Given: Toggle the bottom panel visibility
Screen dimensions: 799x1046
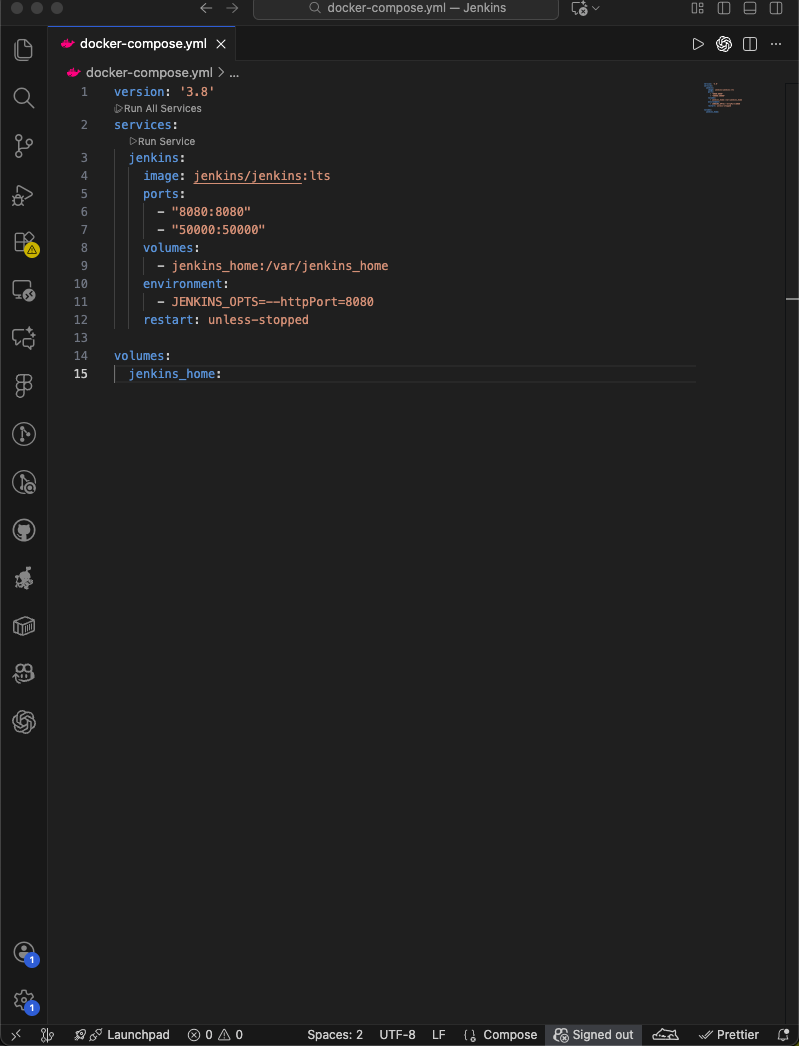Looking at the screenshot, I should coord(750,8).
